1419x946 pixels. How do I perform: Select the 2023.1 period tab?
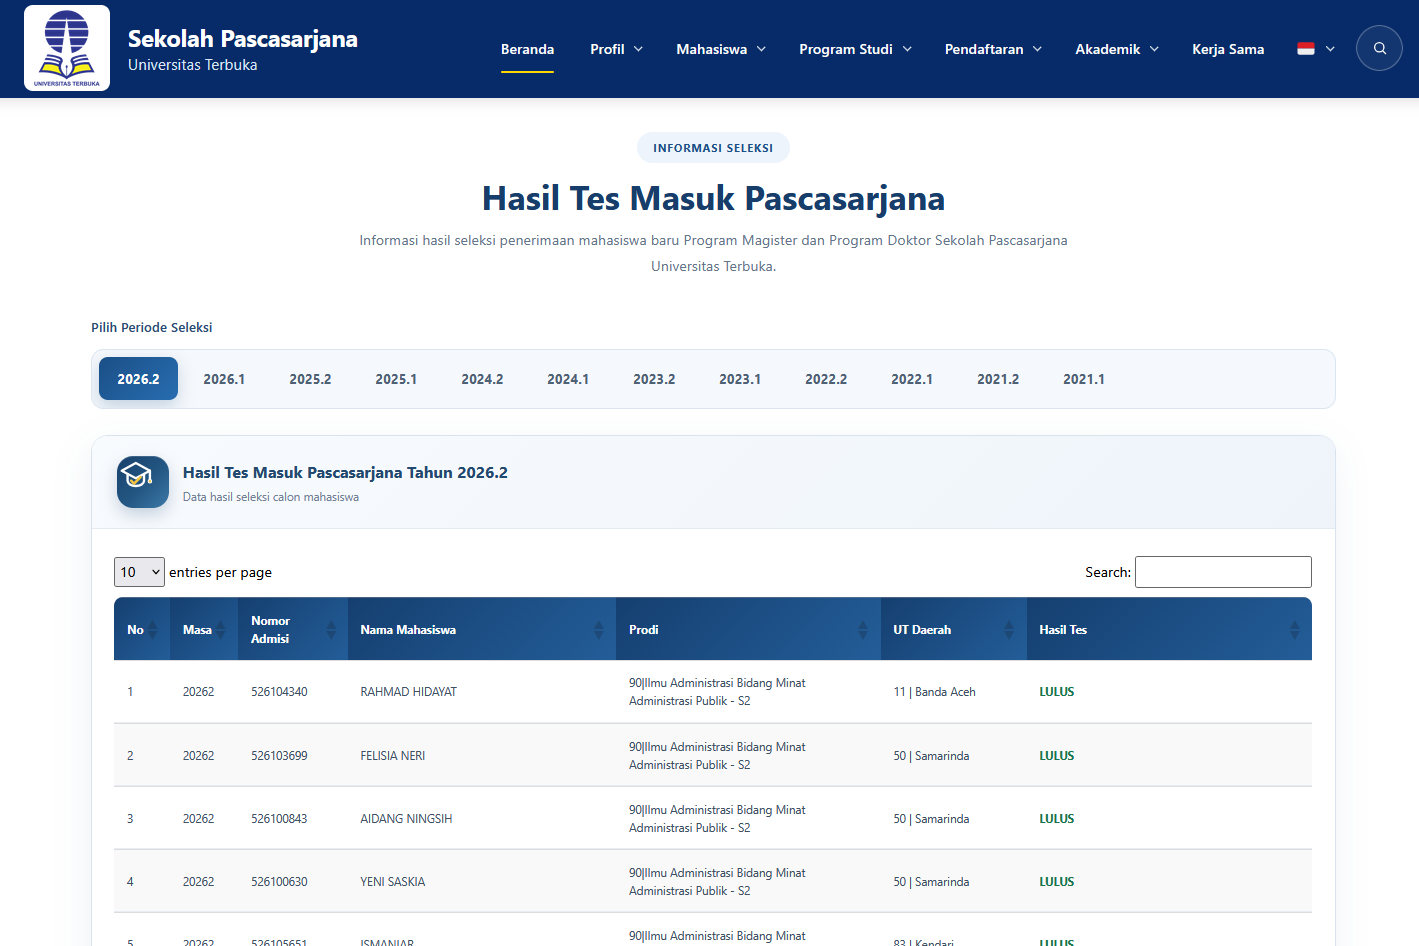tap(740, 379)
